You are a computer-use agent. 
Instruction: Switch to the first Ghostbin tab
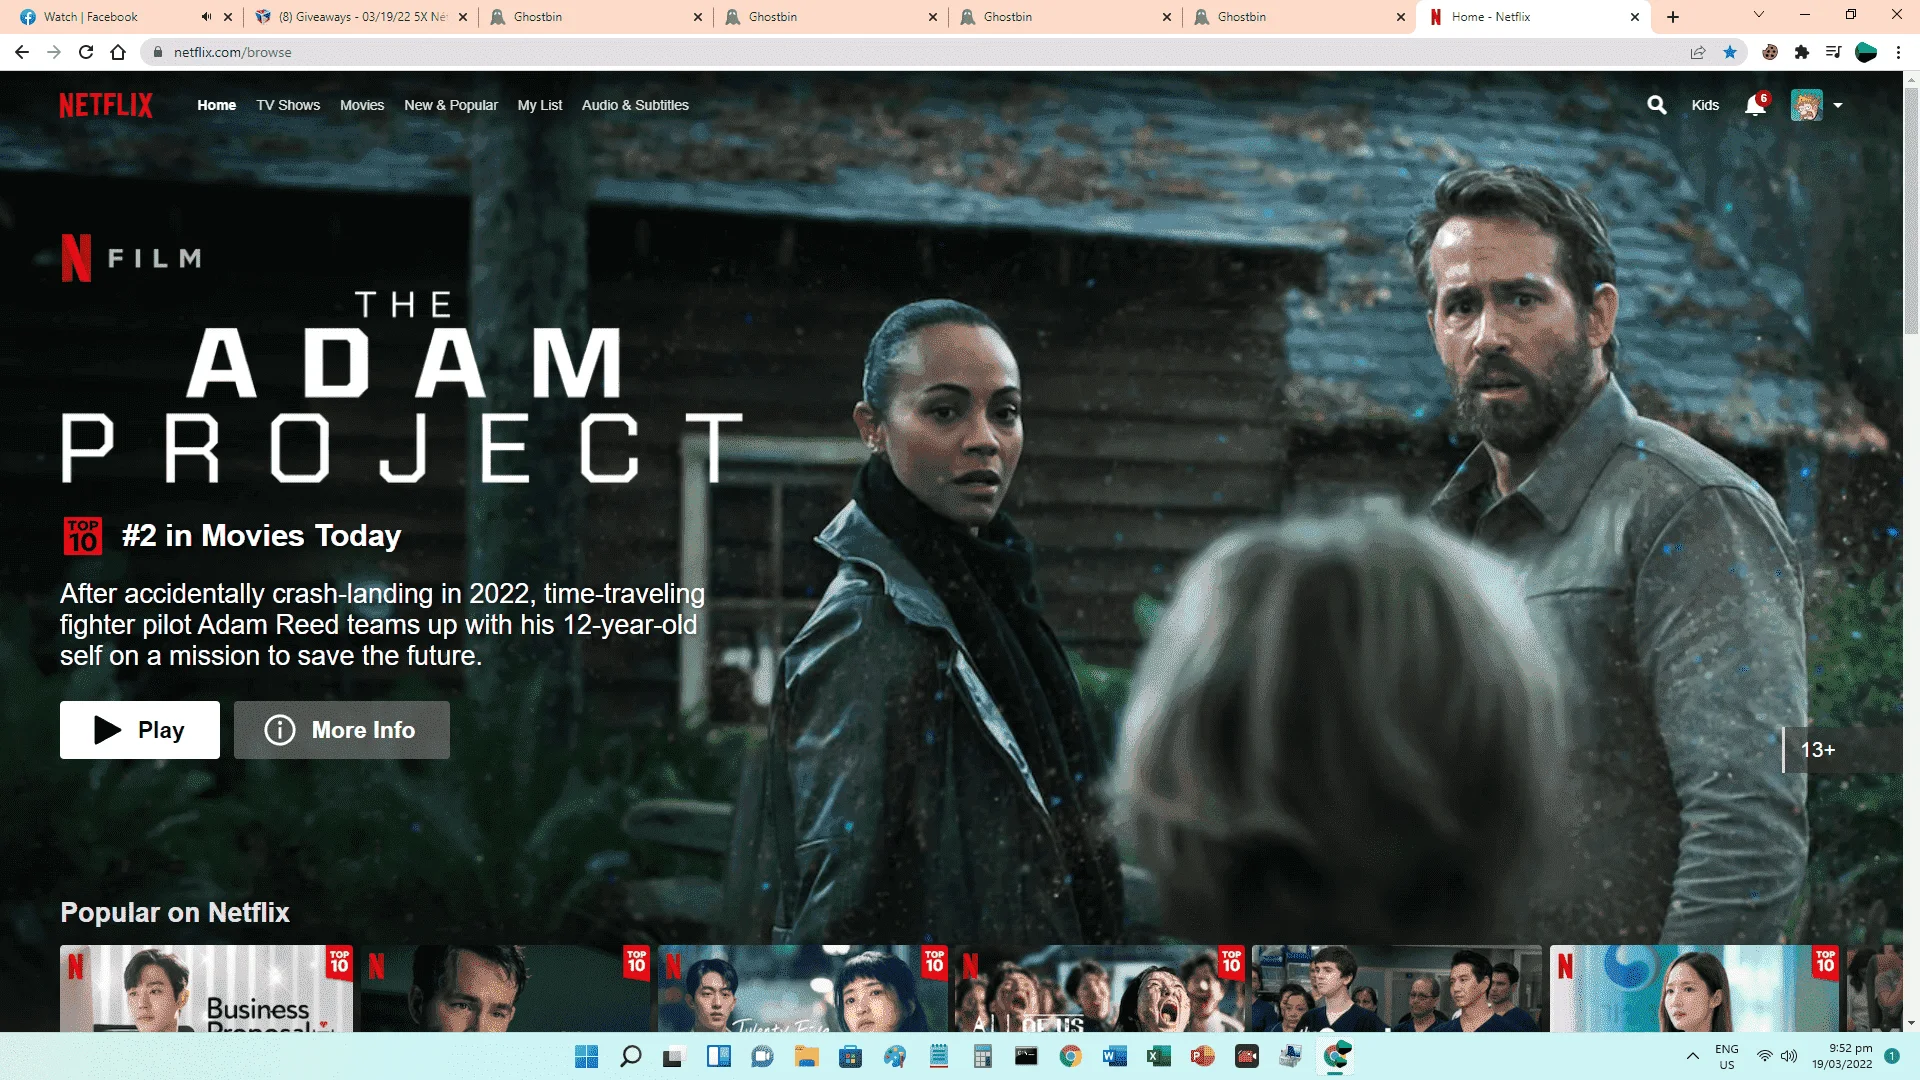595,17
